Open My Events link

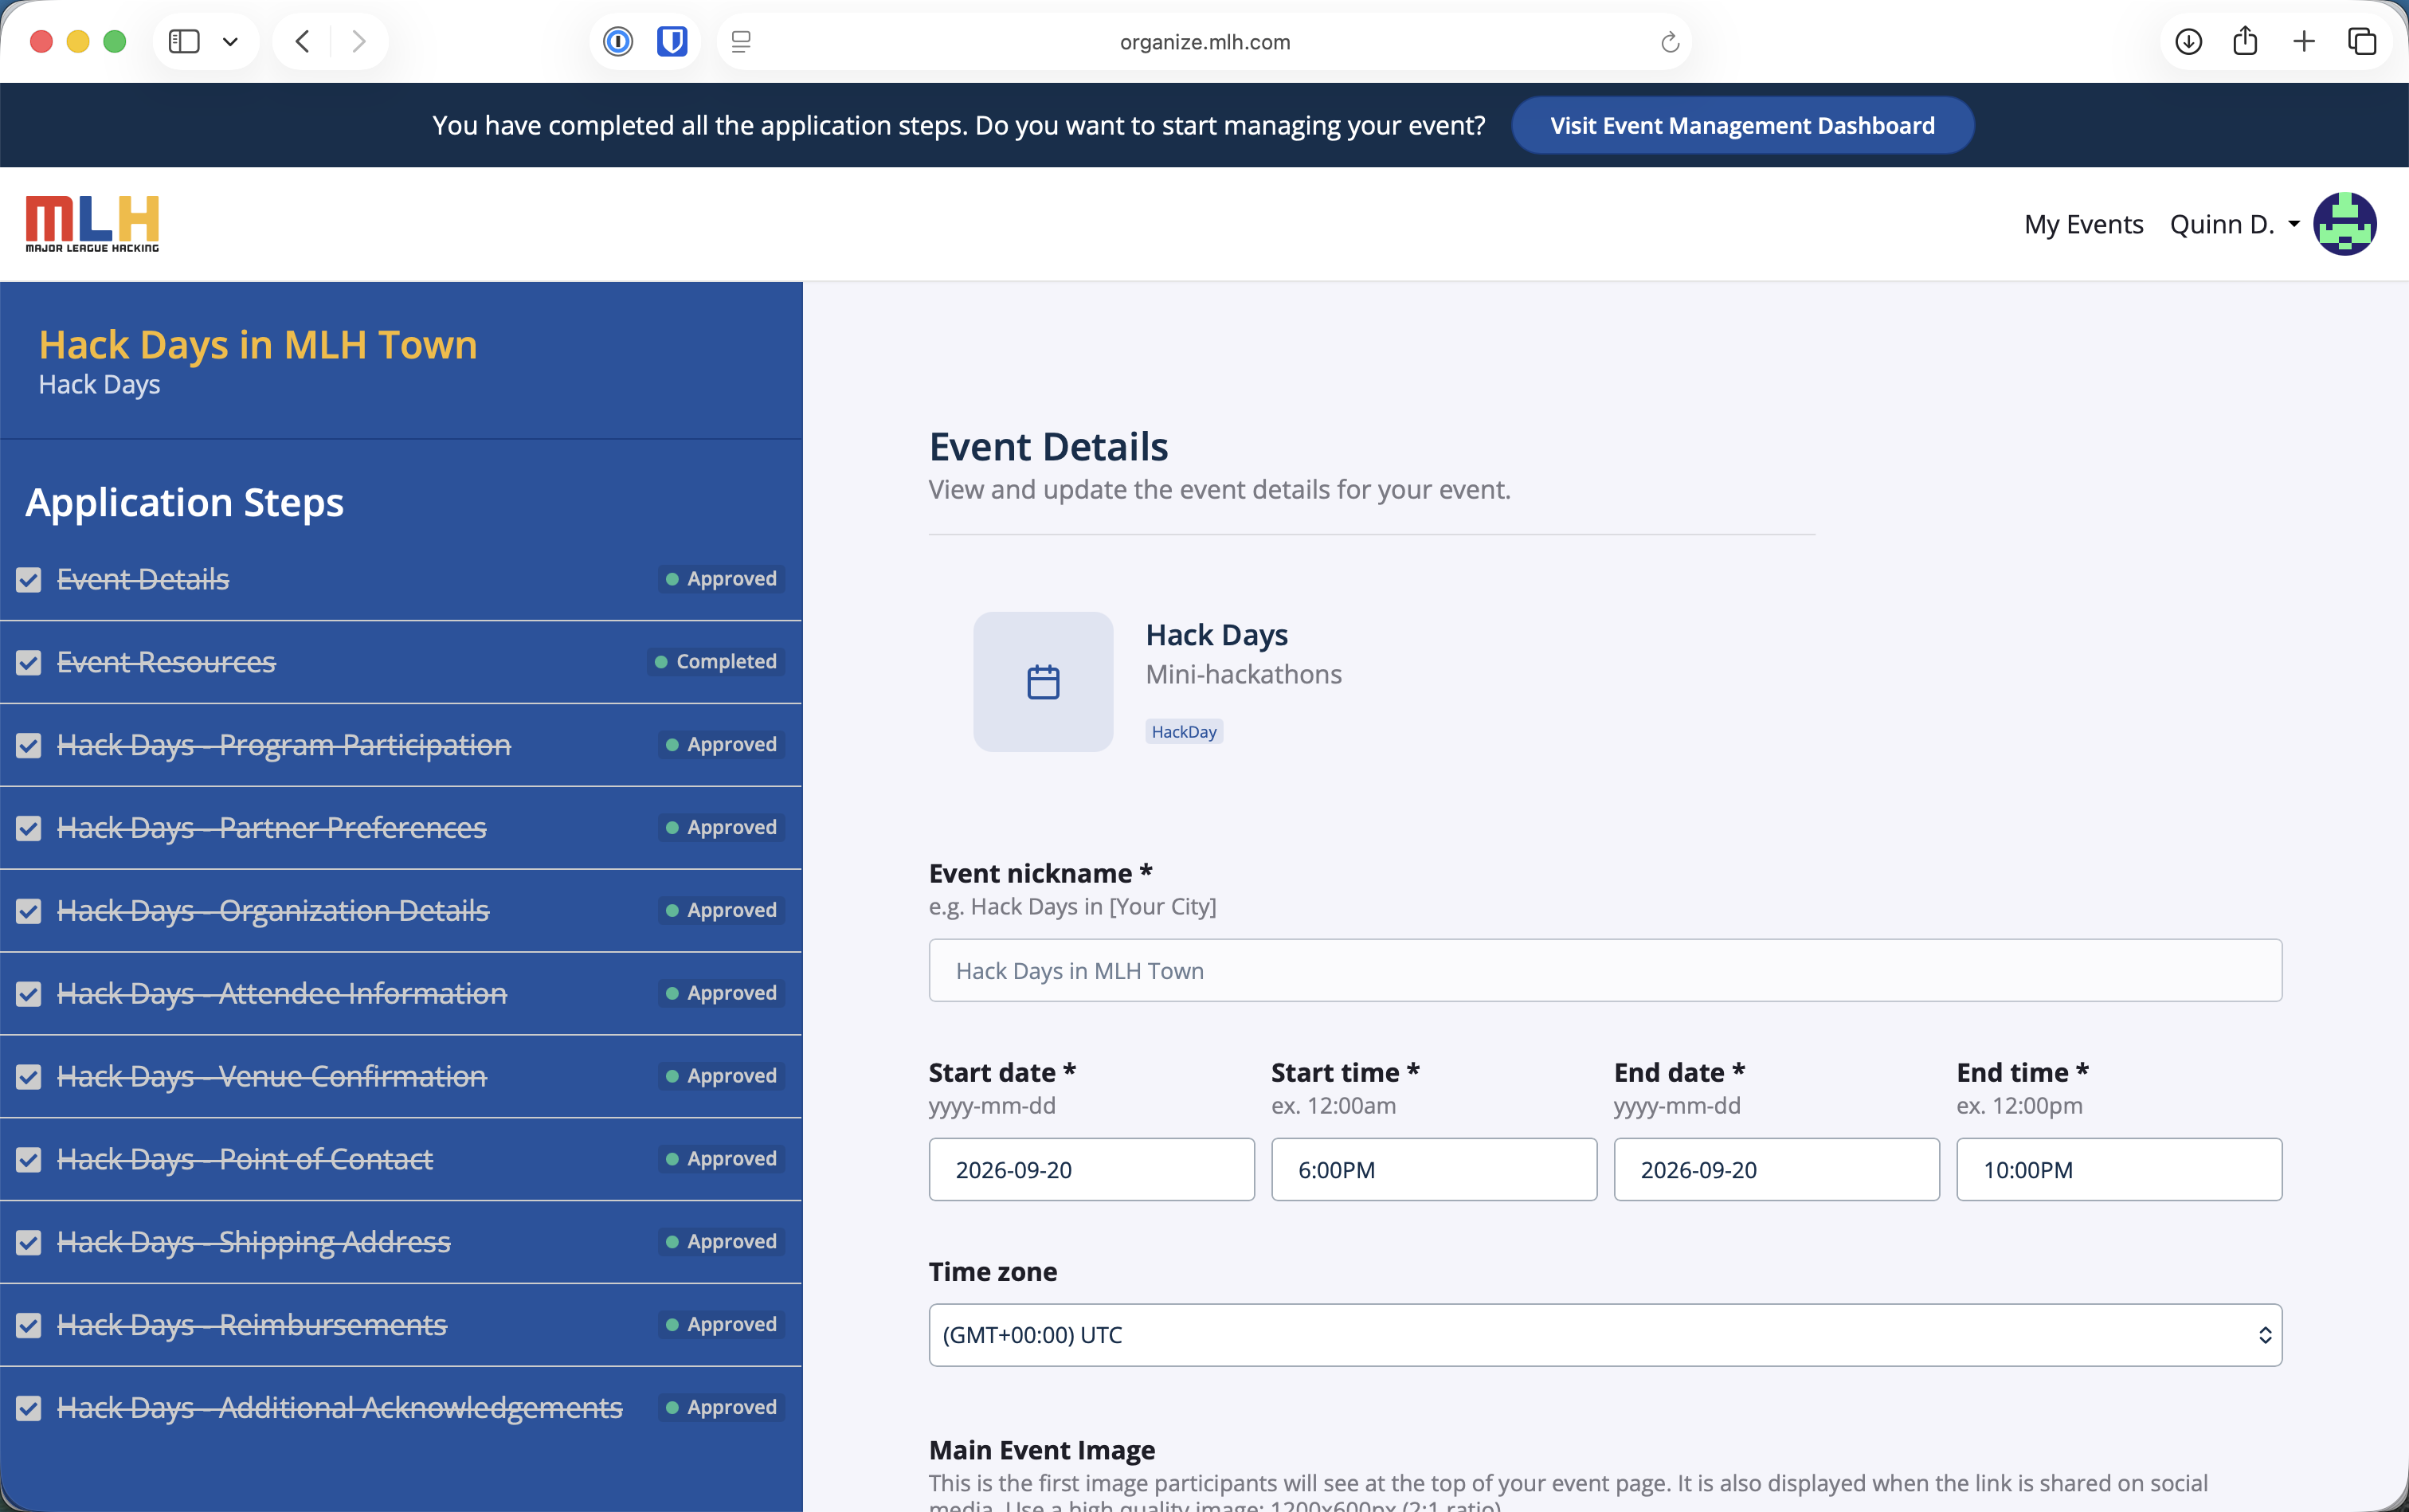2083,224
